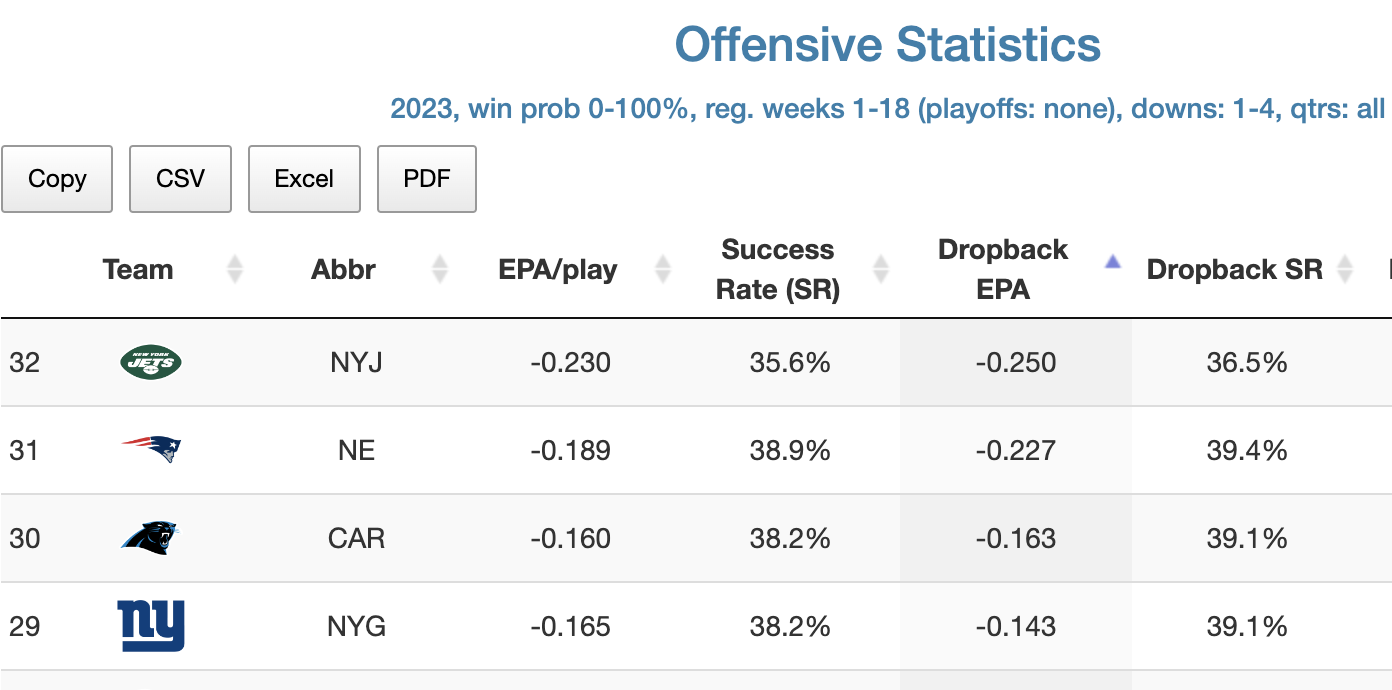1392x690 pixels.
Task: Click the NYG dropback EPA value -0.143
Action: coord(1015,626)
